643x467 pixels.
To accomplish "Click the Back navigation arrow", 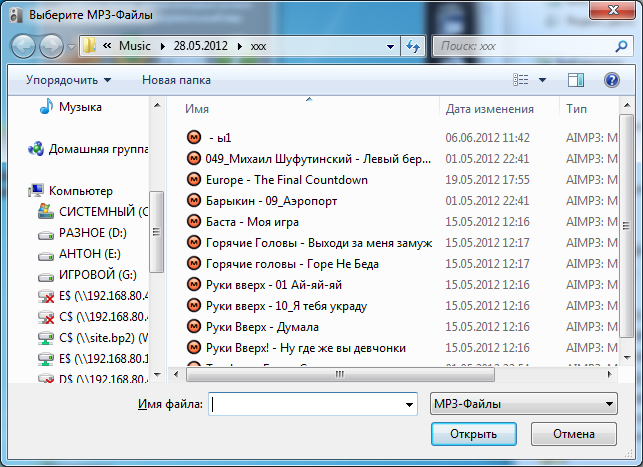I will [x=23, y=46].
